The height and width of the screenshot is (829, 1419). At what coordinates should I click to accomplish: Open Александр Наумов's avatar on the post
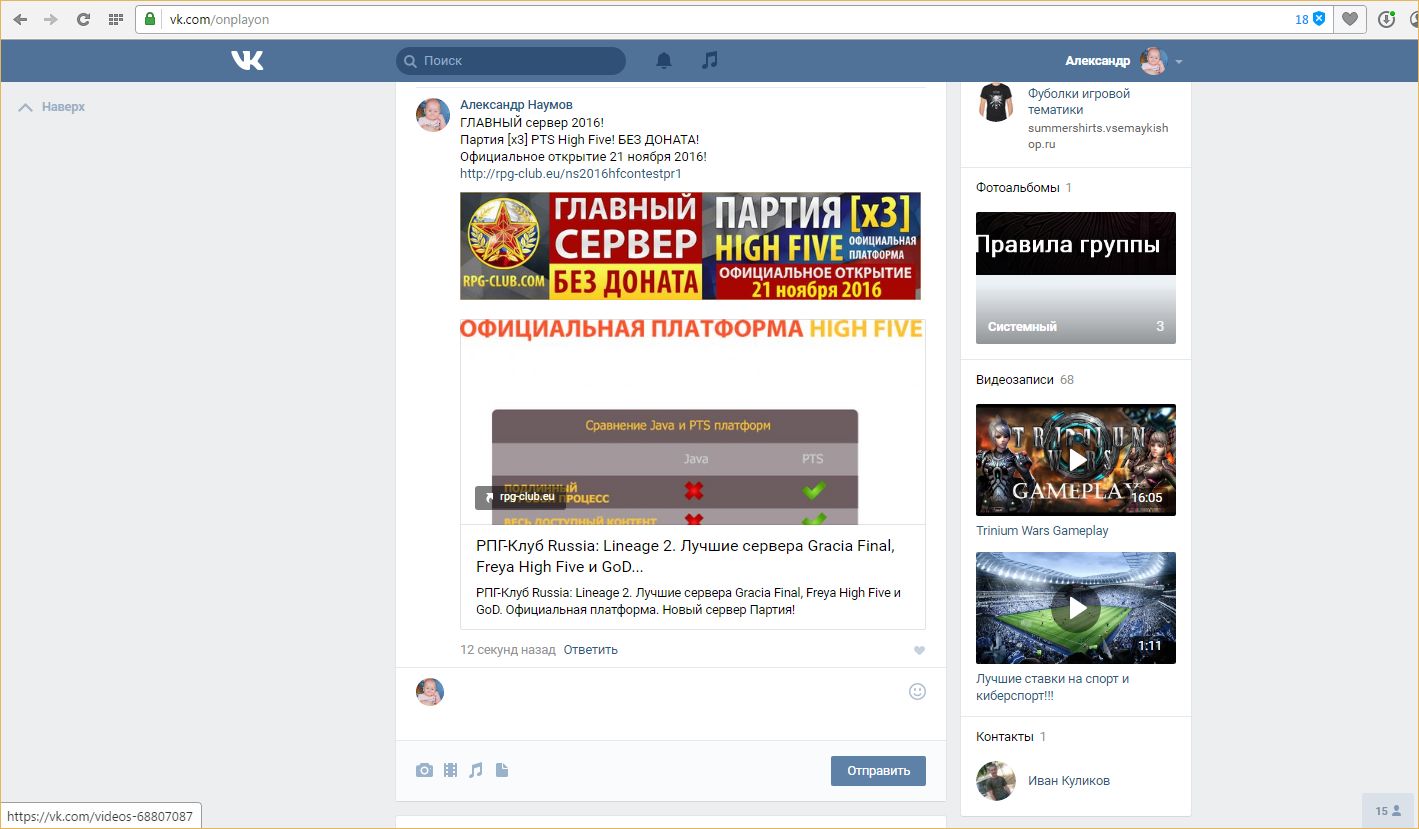(432, 115)
